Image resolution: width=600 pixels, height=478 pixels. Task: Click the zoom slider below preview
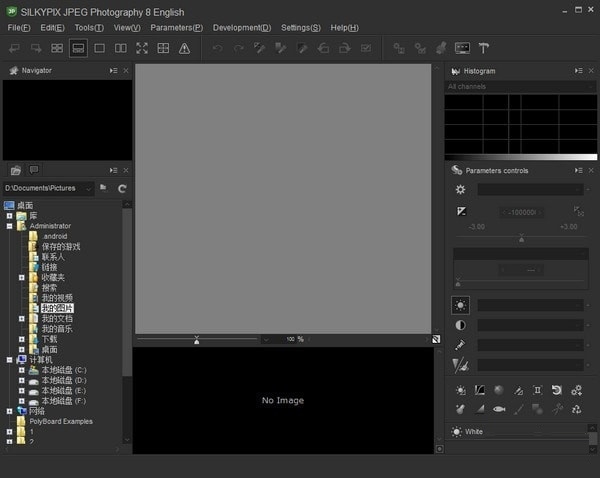coord(197,340)
